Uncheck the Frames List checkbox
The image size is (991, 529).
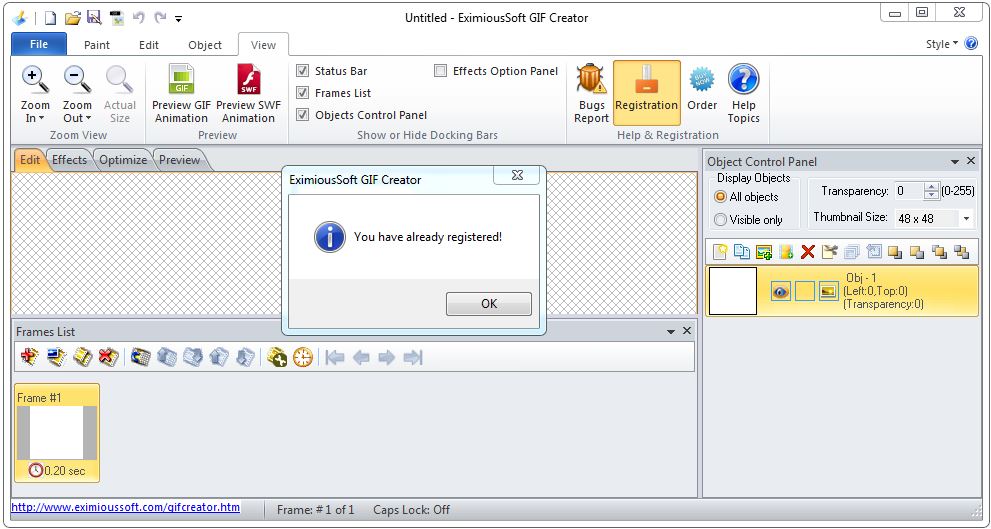[x=303, y=93]
